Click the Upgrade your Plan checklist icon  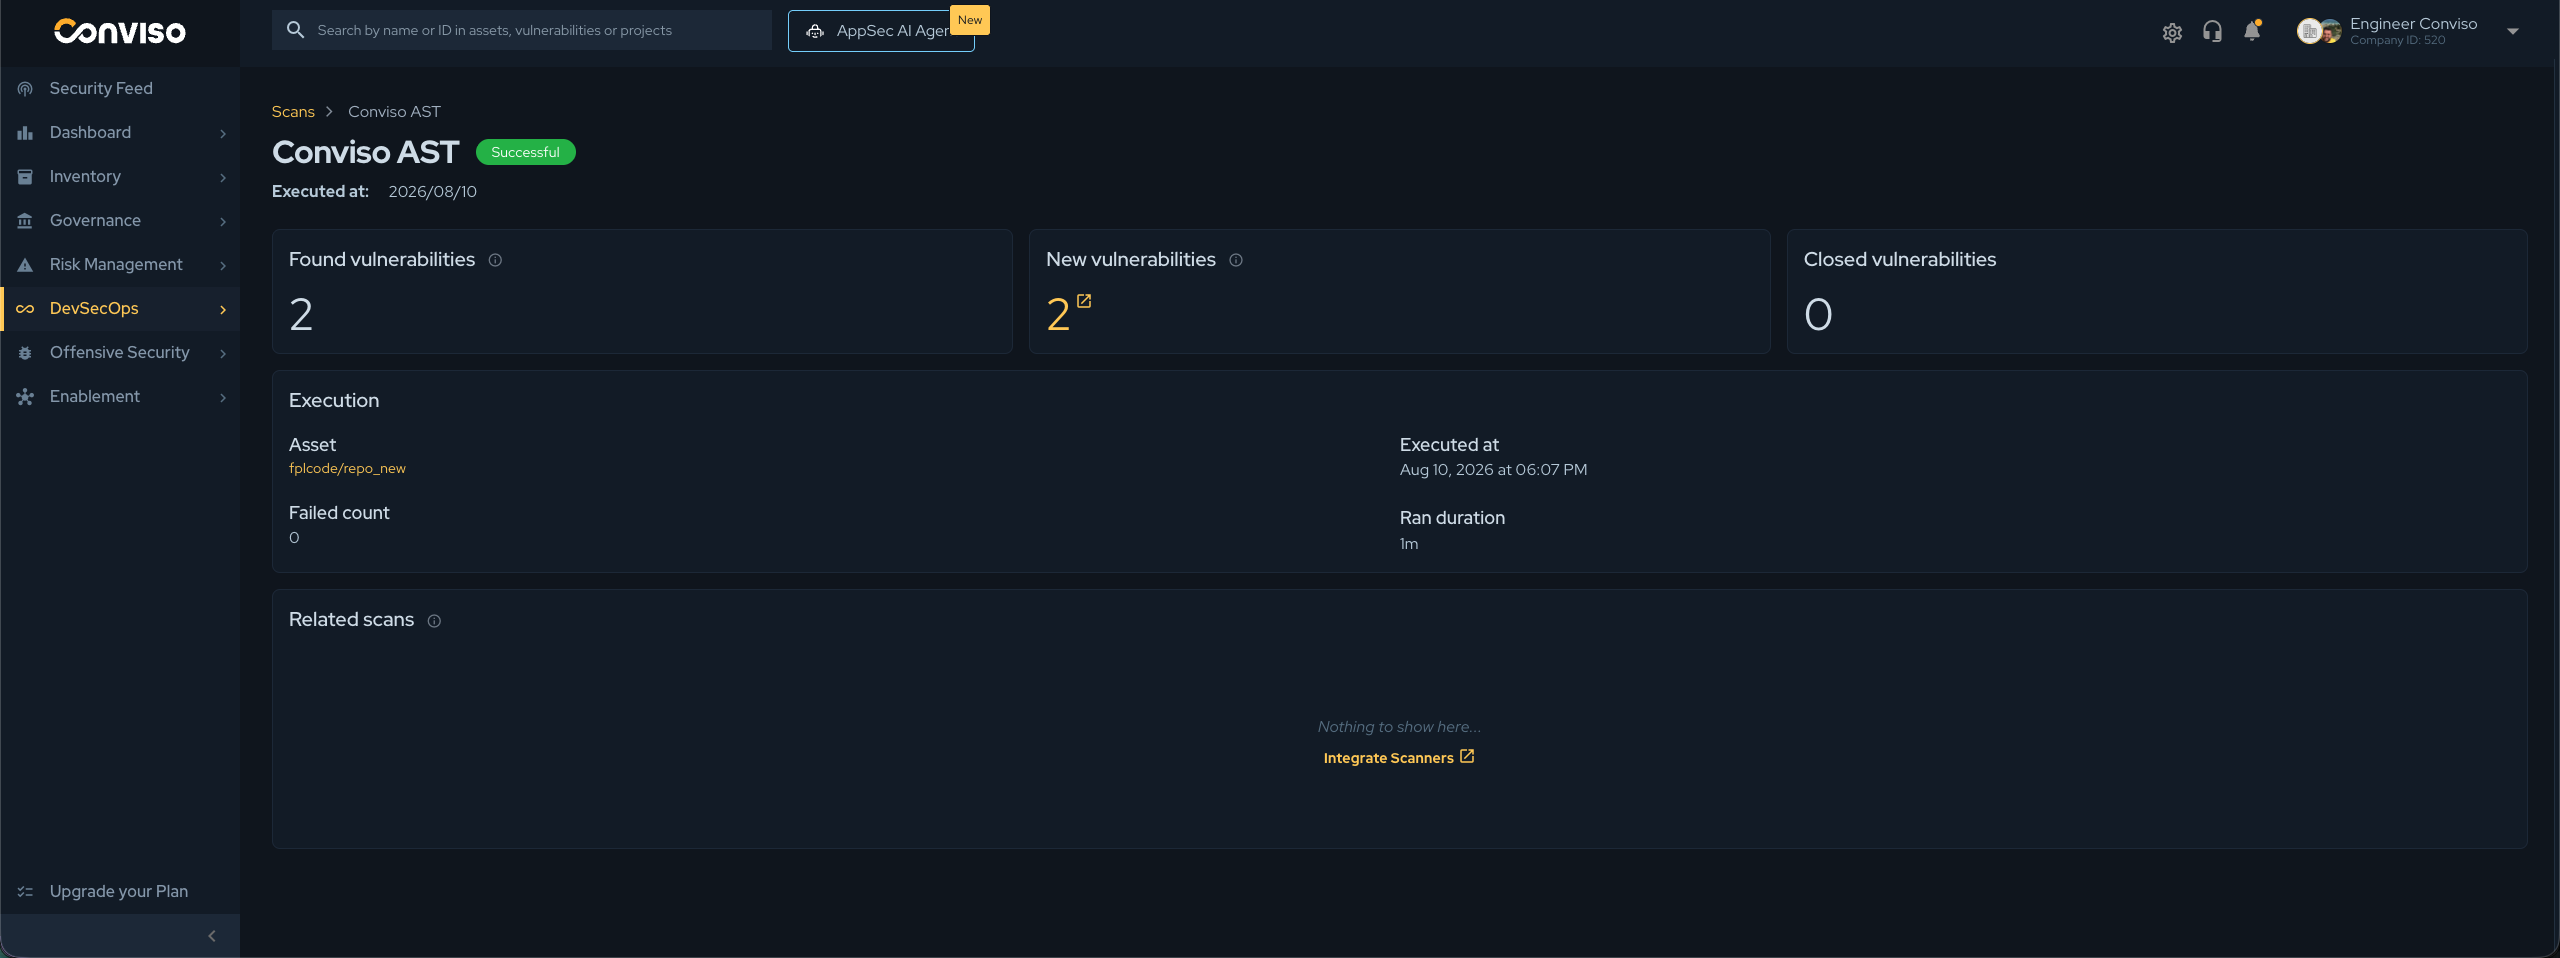(25, 892)
